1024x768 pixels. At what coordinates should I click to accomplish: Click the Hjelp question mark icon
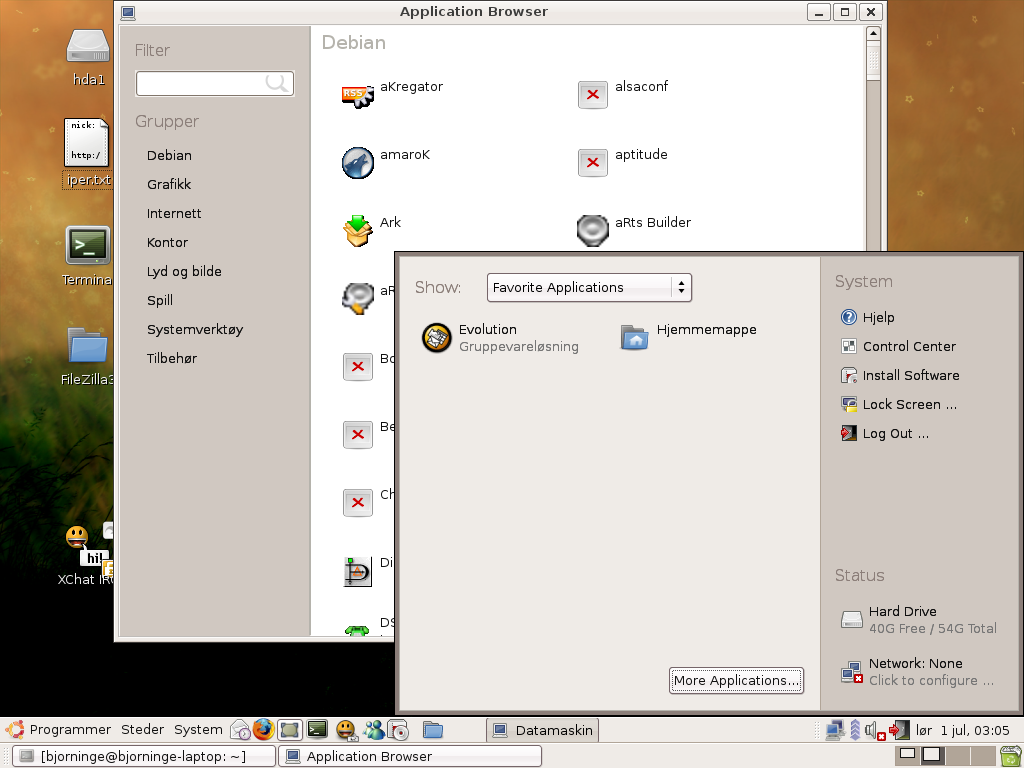point(848,317)
